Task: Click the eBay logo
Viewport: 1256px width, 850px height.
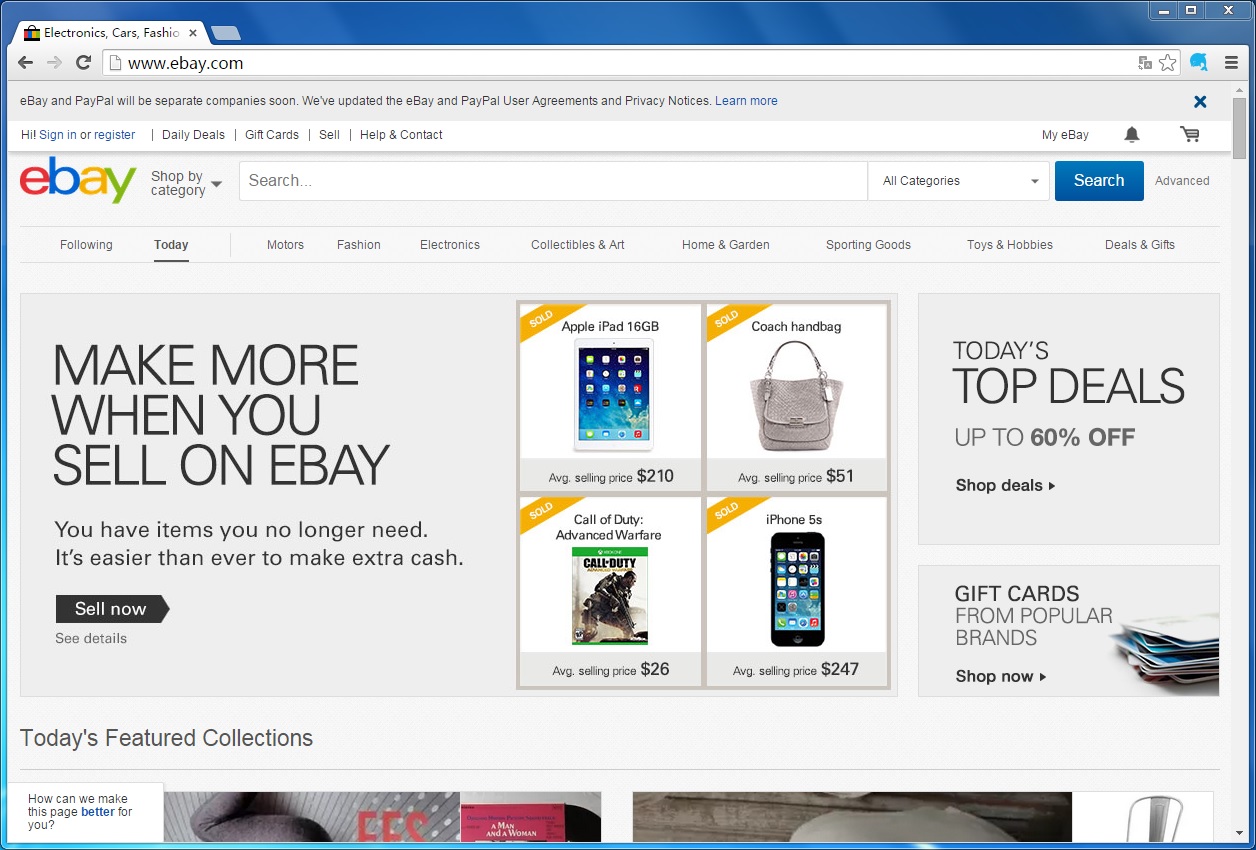Action: pyautogui.click(x=78, y=181)
